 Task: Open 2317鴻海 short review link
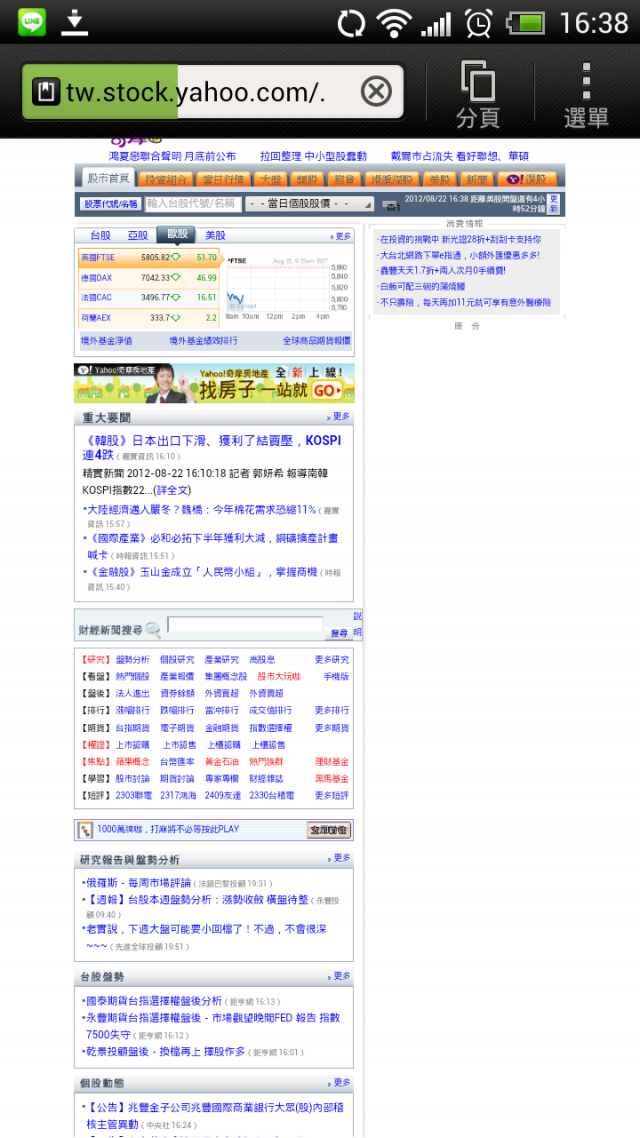[177, 795]
